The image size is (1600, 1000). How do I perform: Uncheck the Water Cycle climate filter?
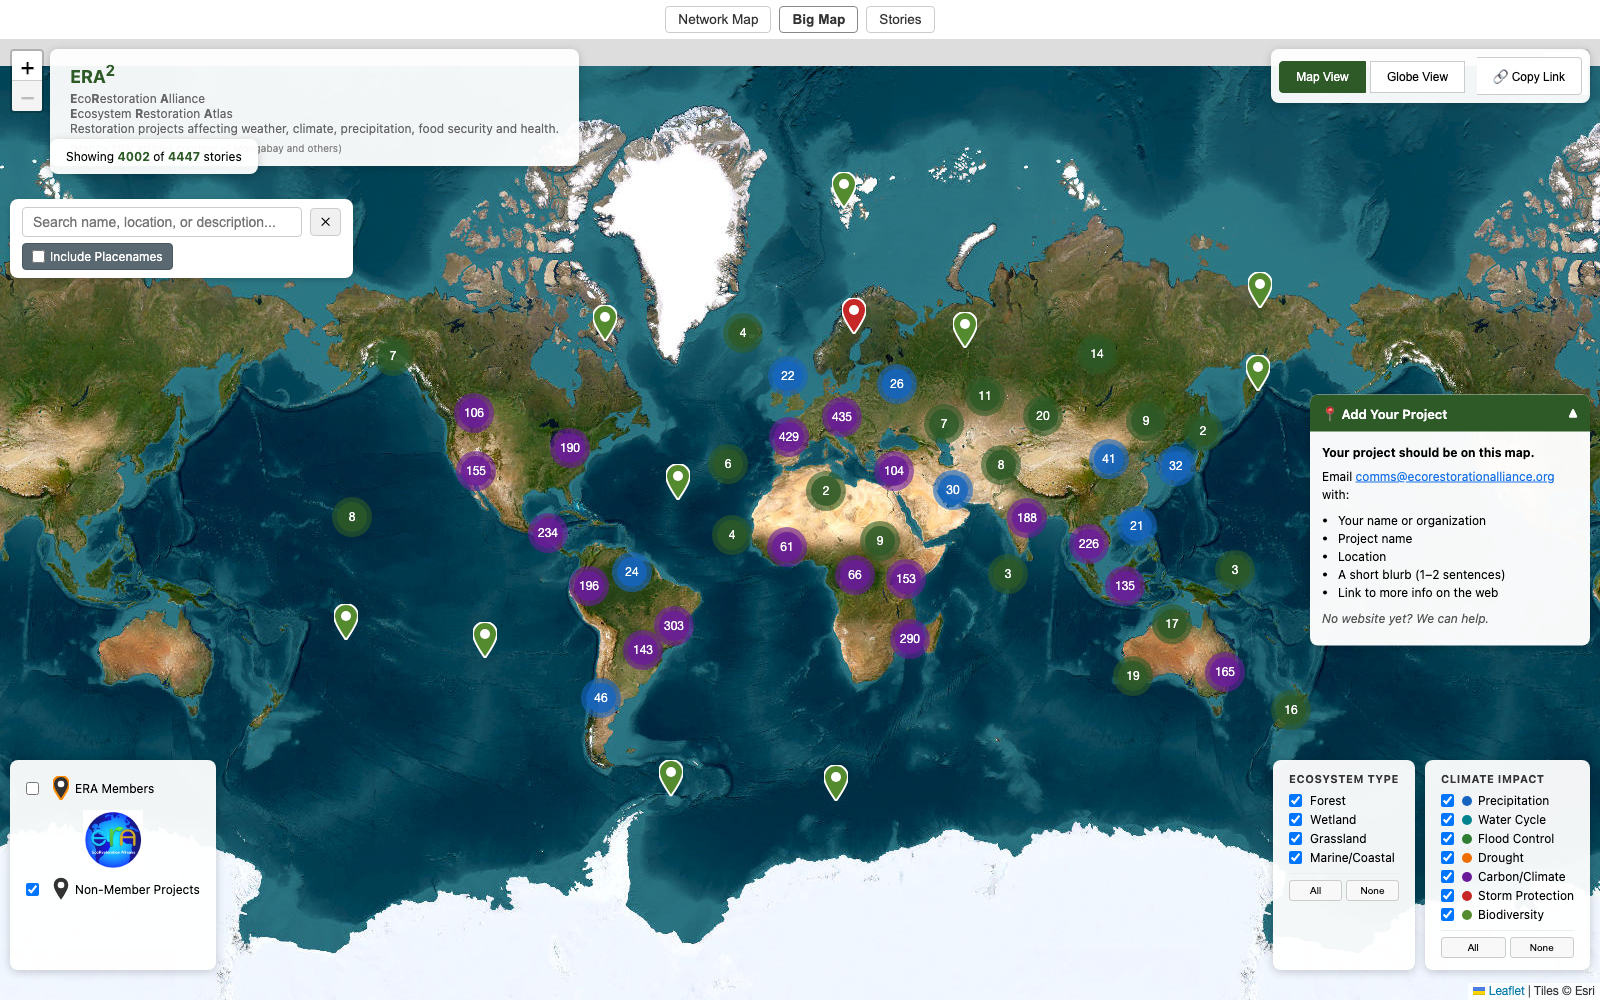click(1447, 820)
